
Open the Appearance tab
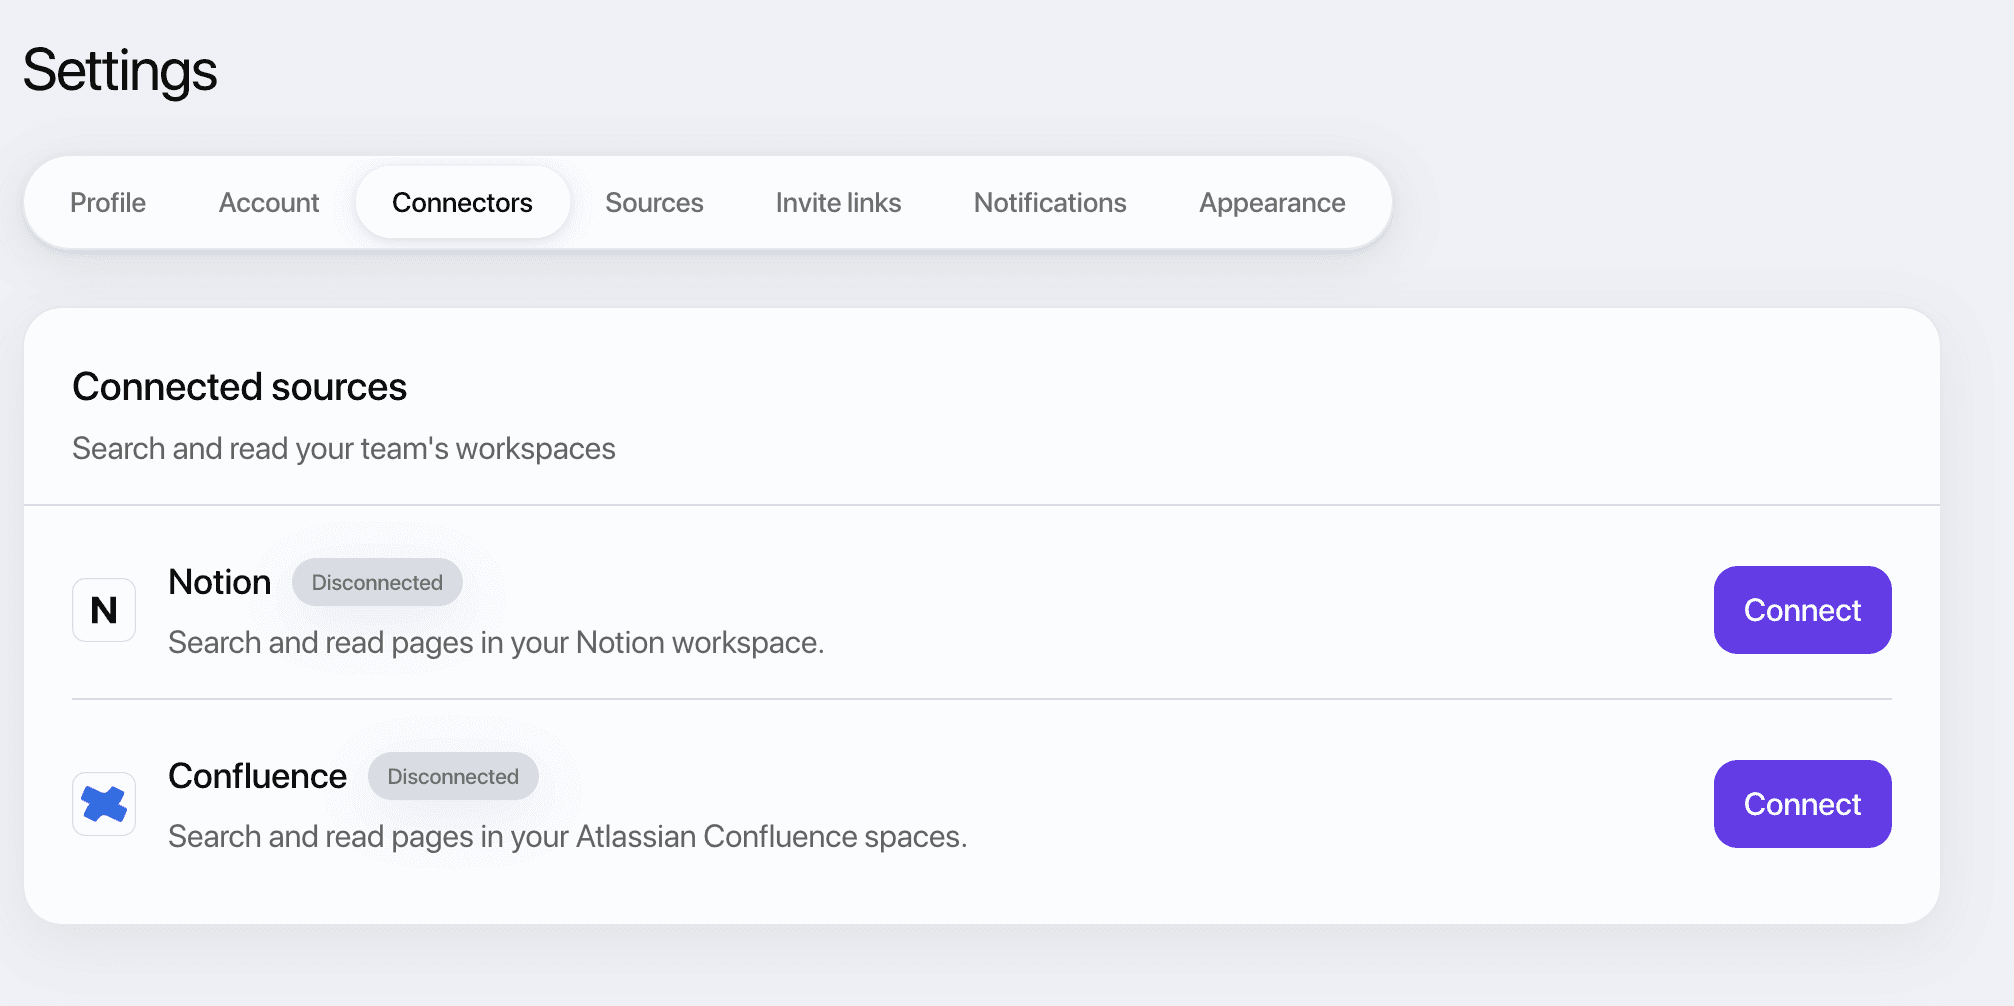coord(1272,202)
